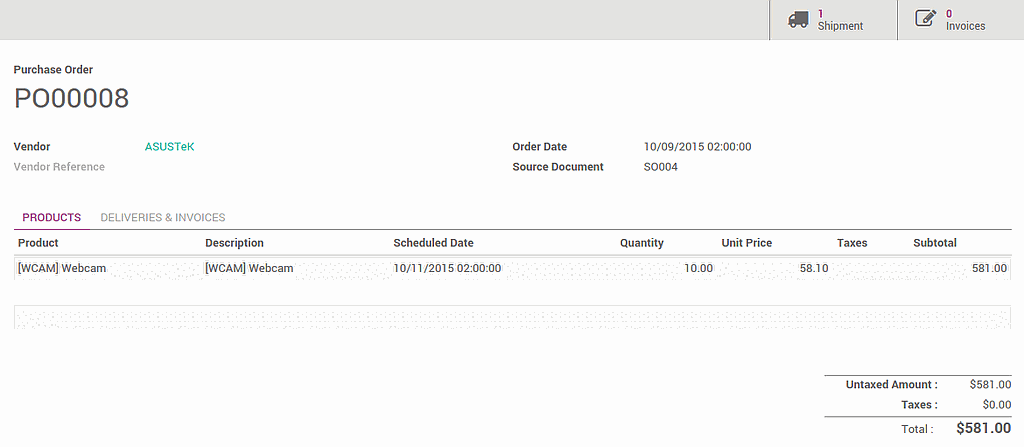Click the Taxes column header
Image resolution: width=1024 pixels, height=447 pixels.
(x=852, y=243)
